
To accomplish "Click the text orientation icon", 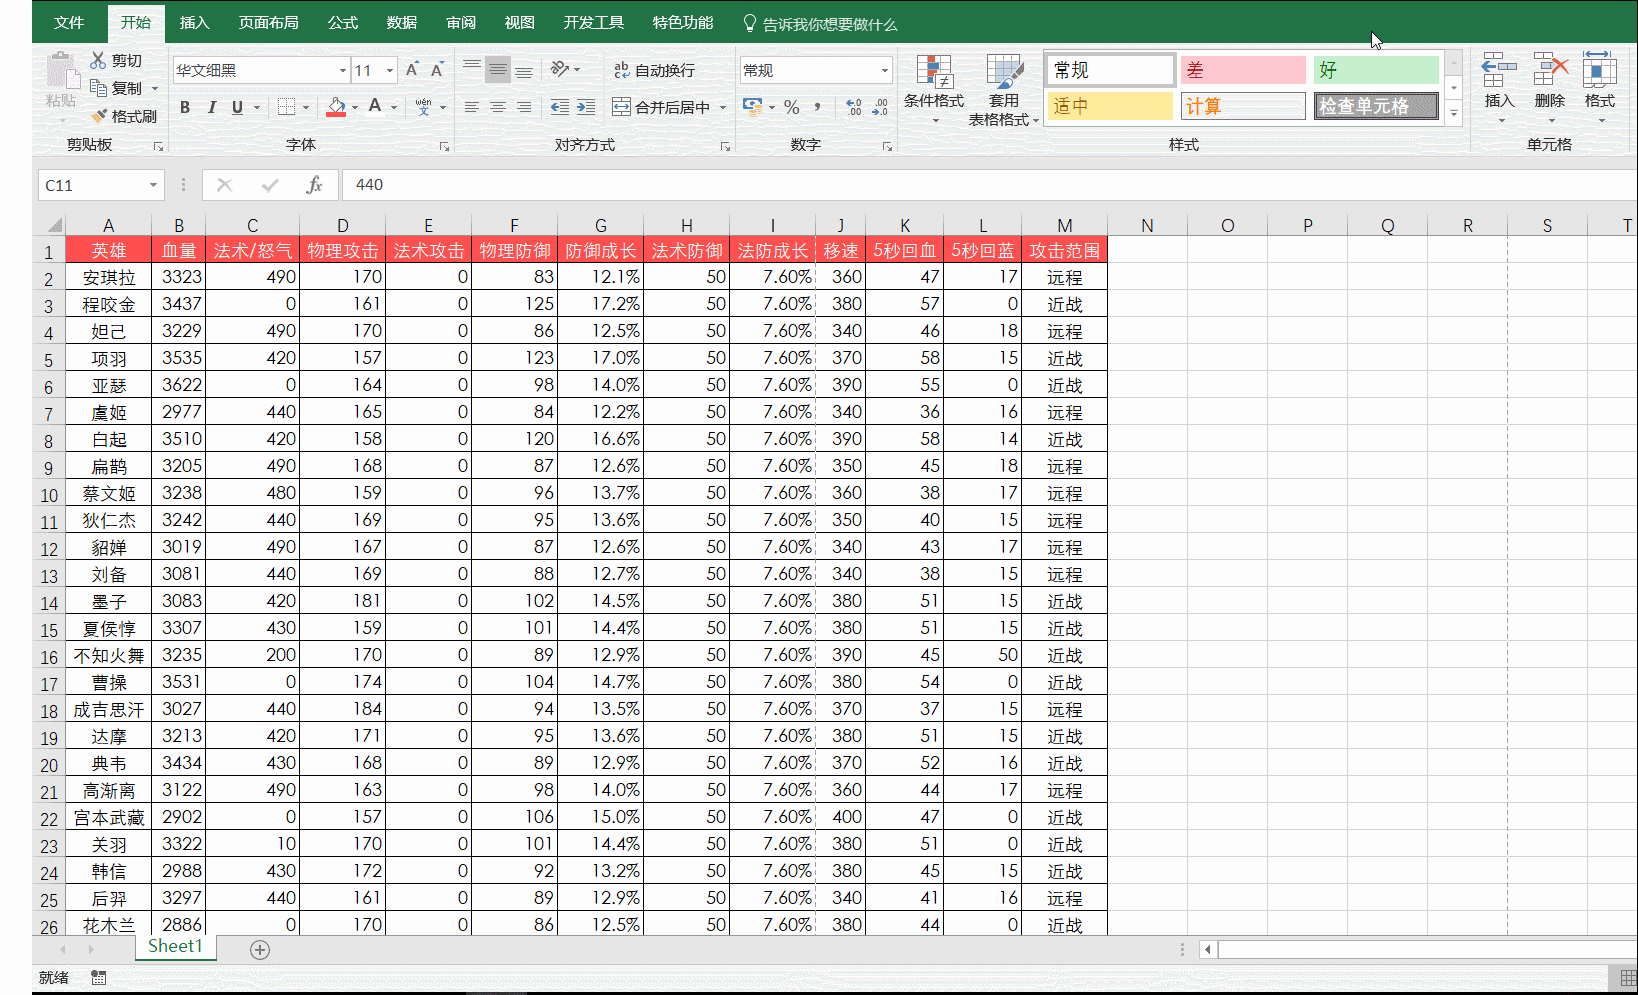I will click(x=560, y=69).
